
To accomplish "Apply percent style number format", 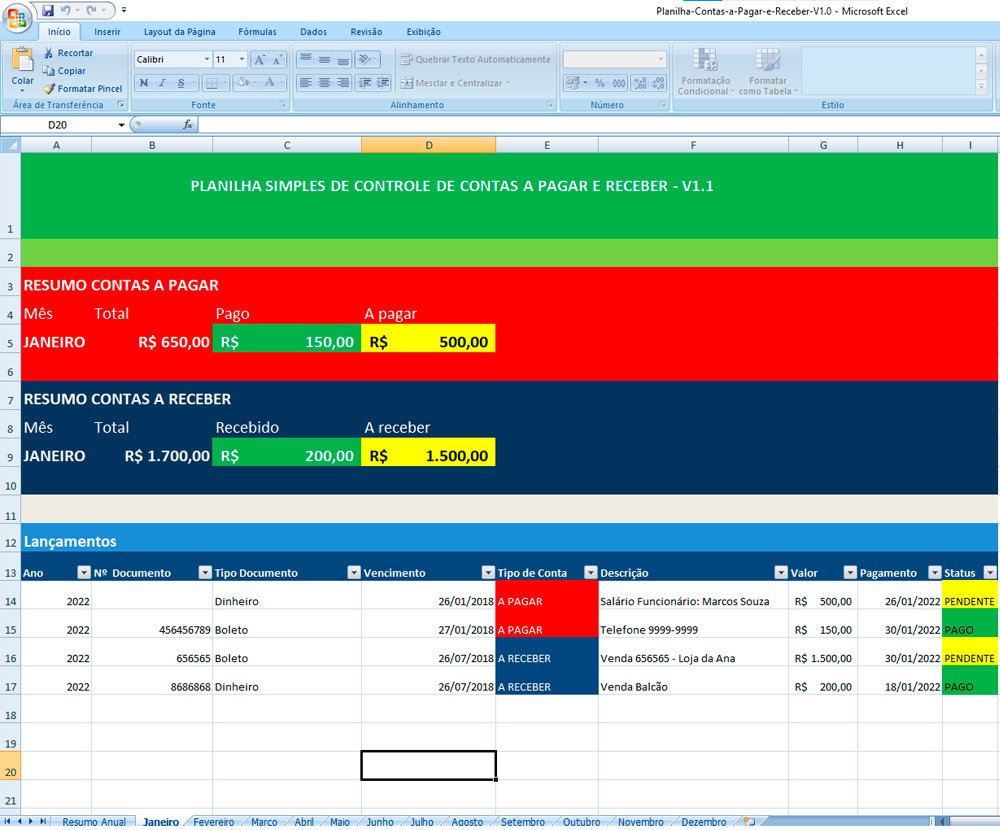I will tap(599, 83).
